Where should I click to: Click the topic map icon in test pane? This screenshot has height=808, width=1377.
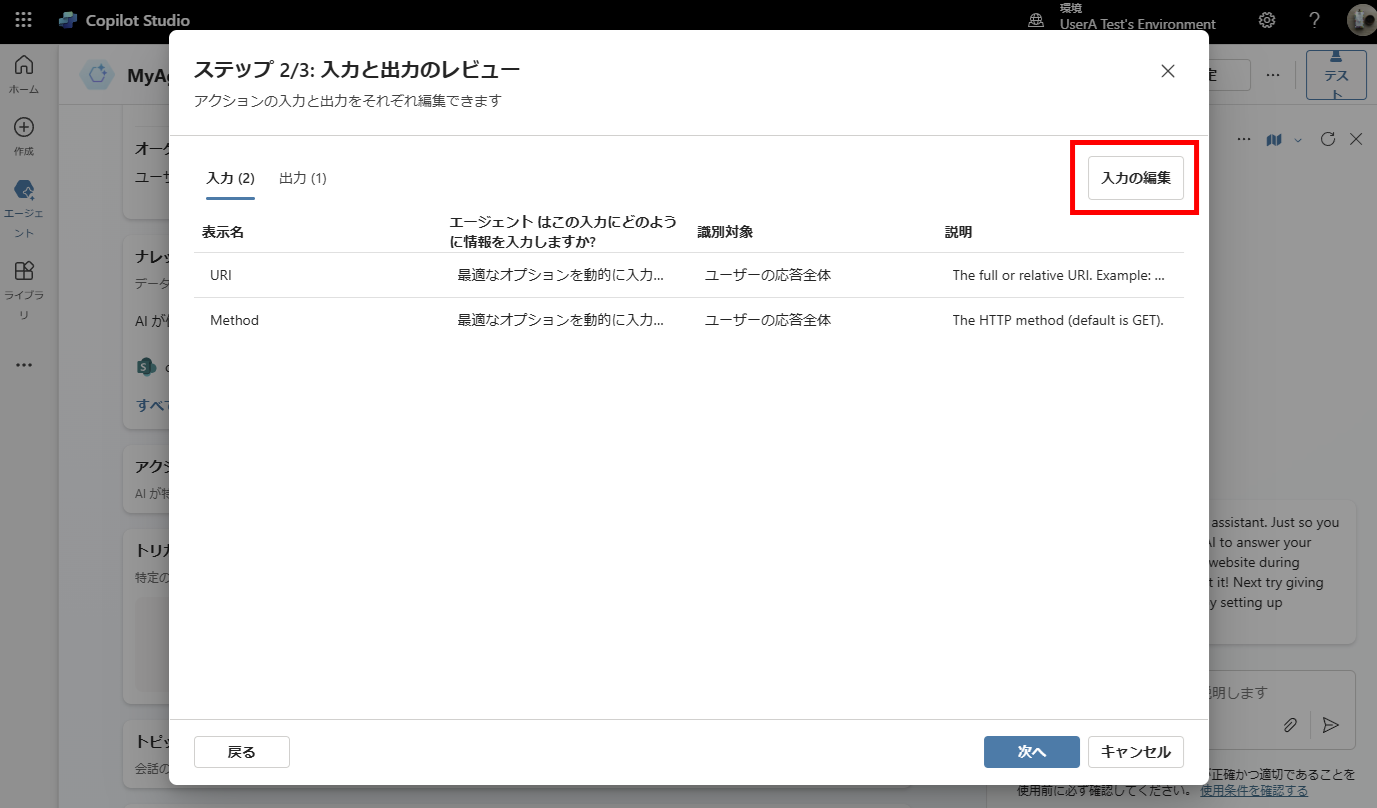click(x=1272, y=140)
